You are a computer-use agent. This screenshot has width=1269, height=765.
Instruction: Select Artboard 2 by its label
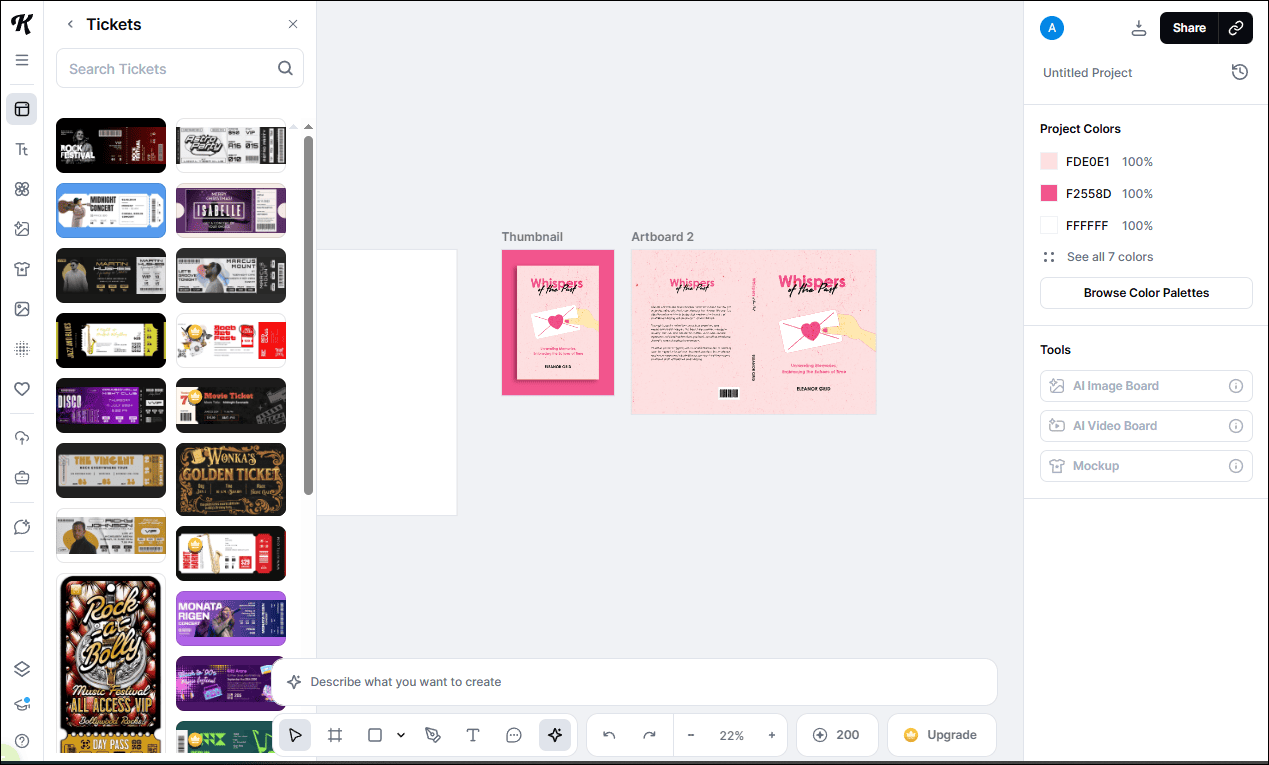point(661,236)
